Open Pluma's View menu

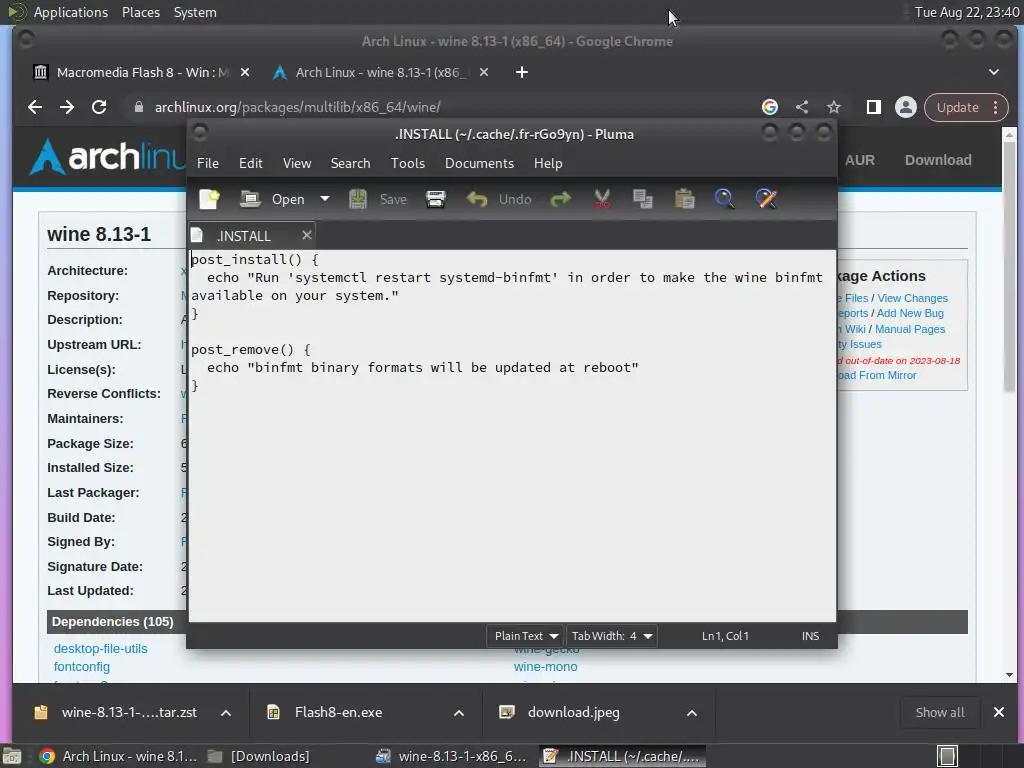pyautogui.click(x=296, y=163)
